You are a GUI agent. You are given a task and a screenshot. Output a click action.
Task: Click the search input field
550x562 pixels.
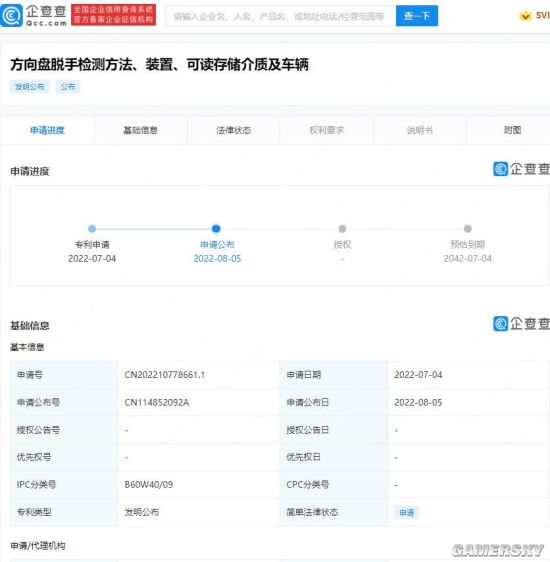click(x=281, y=16)
